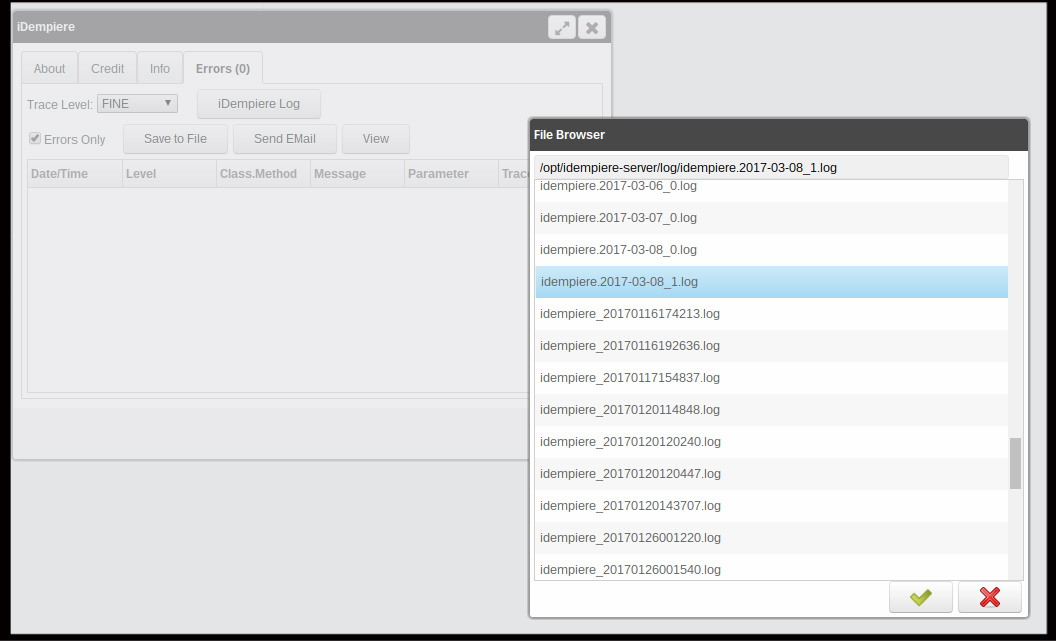Viewport: 1056px width, 641px height.
Task: Select idempiere_20170120143707.log
Action: 772,506
